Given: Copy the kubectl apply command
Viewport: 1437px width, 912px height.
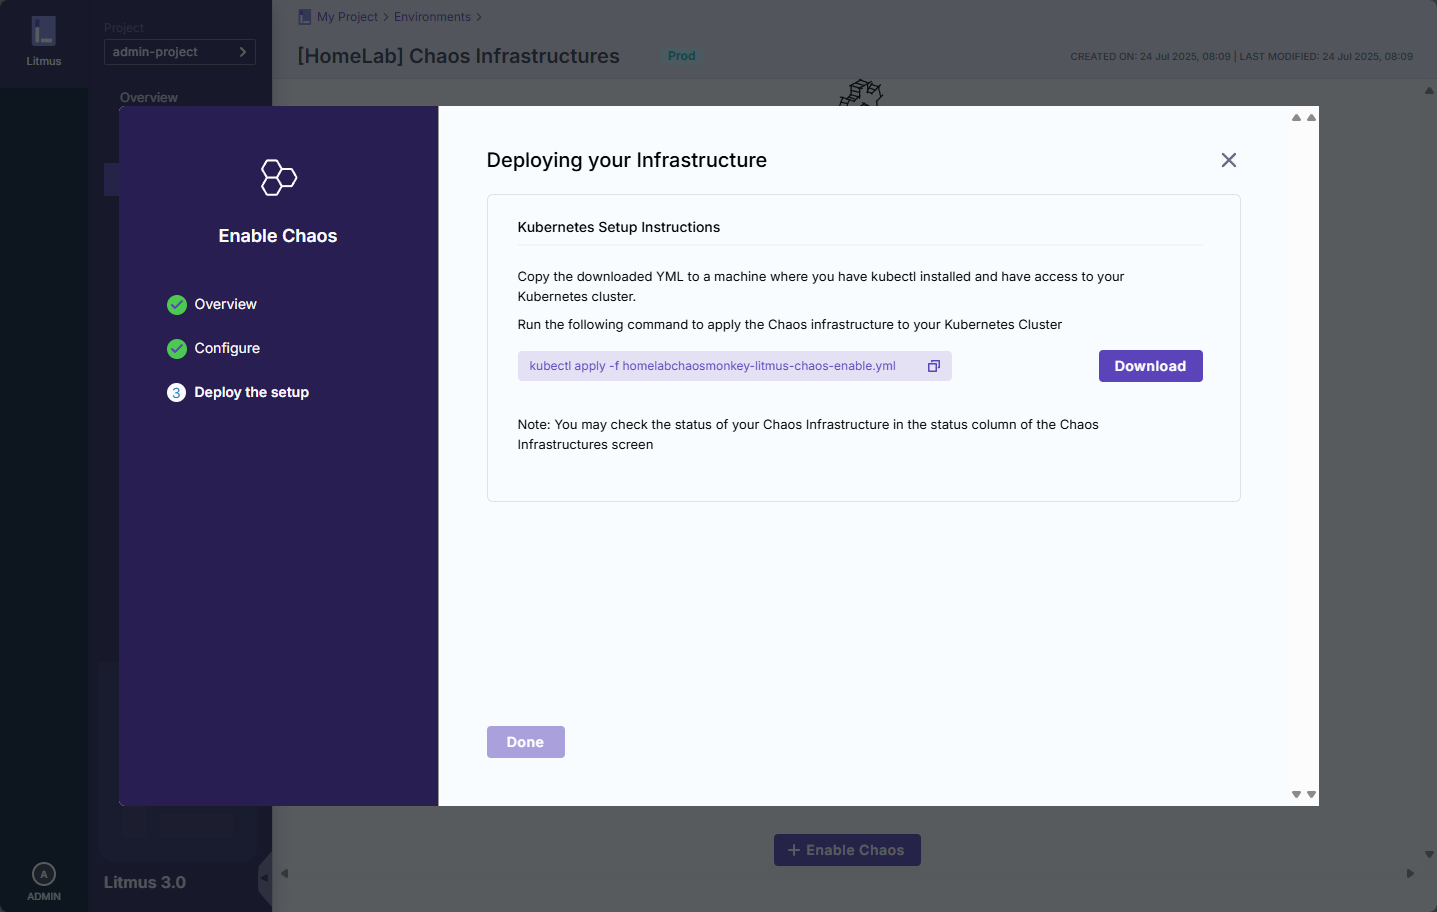Looking at the screenshot, I should (933, 366).
